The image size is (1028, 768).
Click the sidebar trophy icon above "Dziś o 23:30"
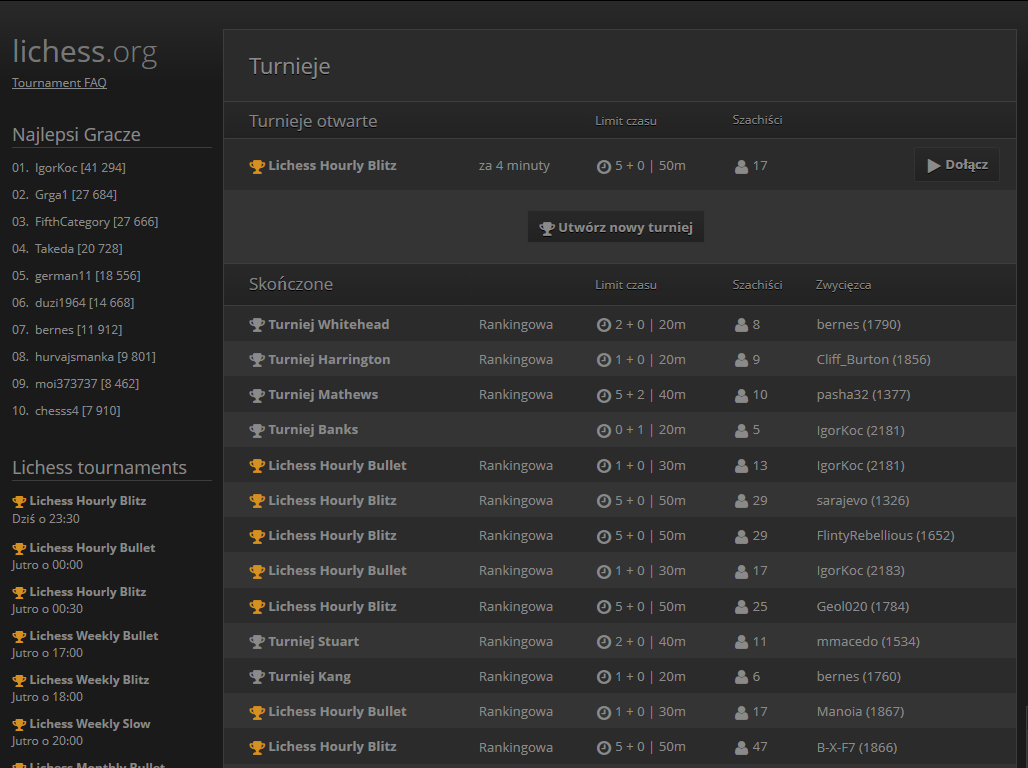coord(19,501)
